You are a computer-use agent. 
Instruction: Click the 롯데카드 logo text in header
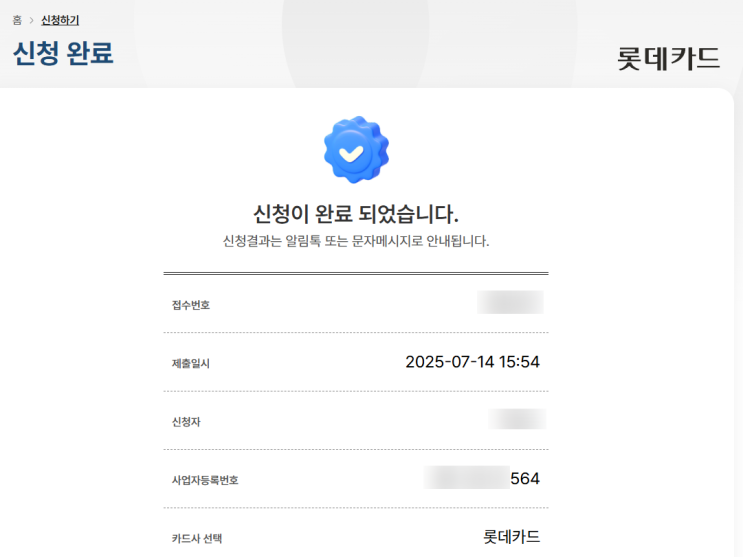tap(668, 58)
